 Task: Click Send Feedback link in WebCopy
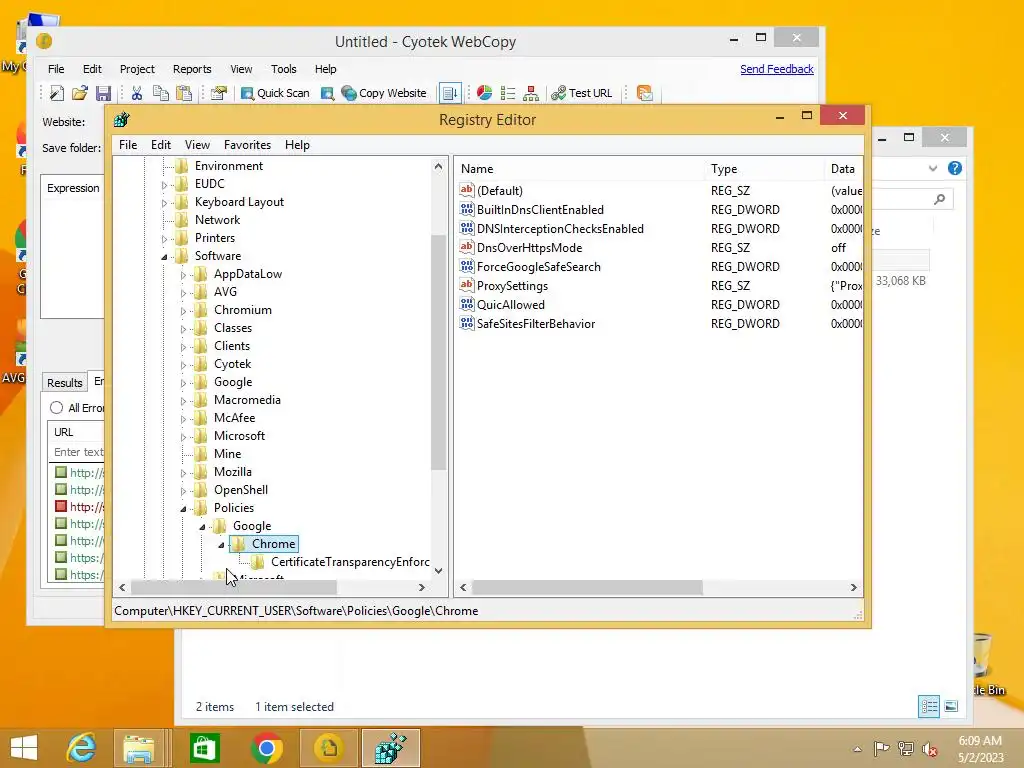pos(776,69)
